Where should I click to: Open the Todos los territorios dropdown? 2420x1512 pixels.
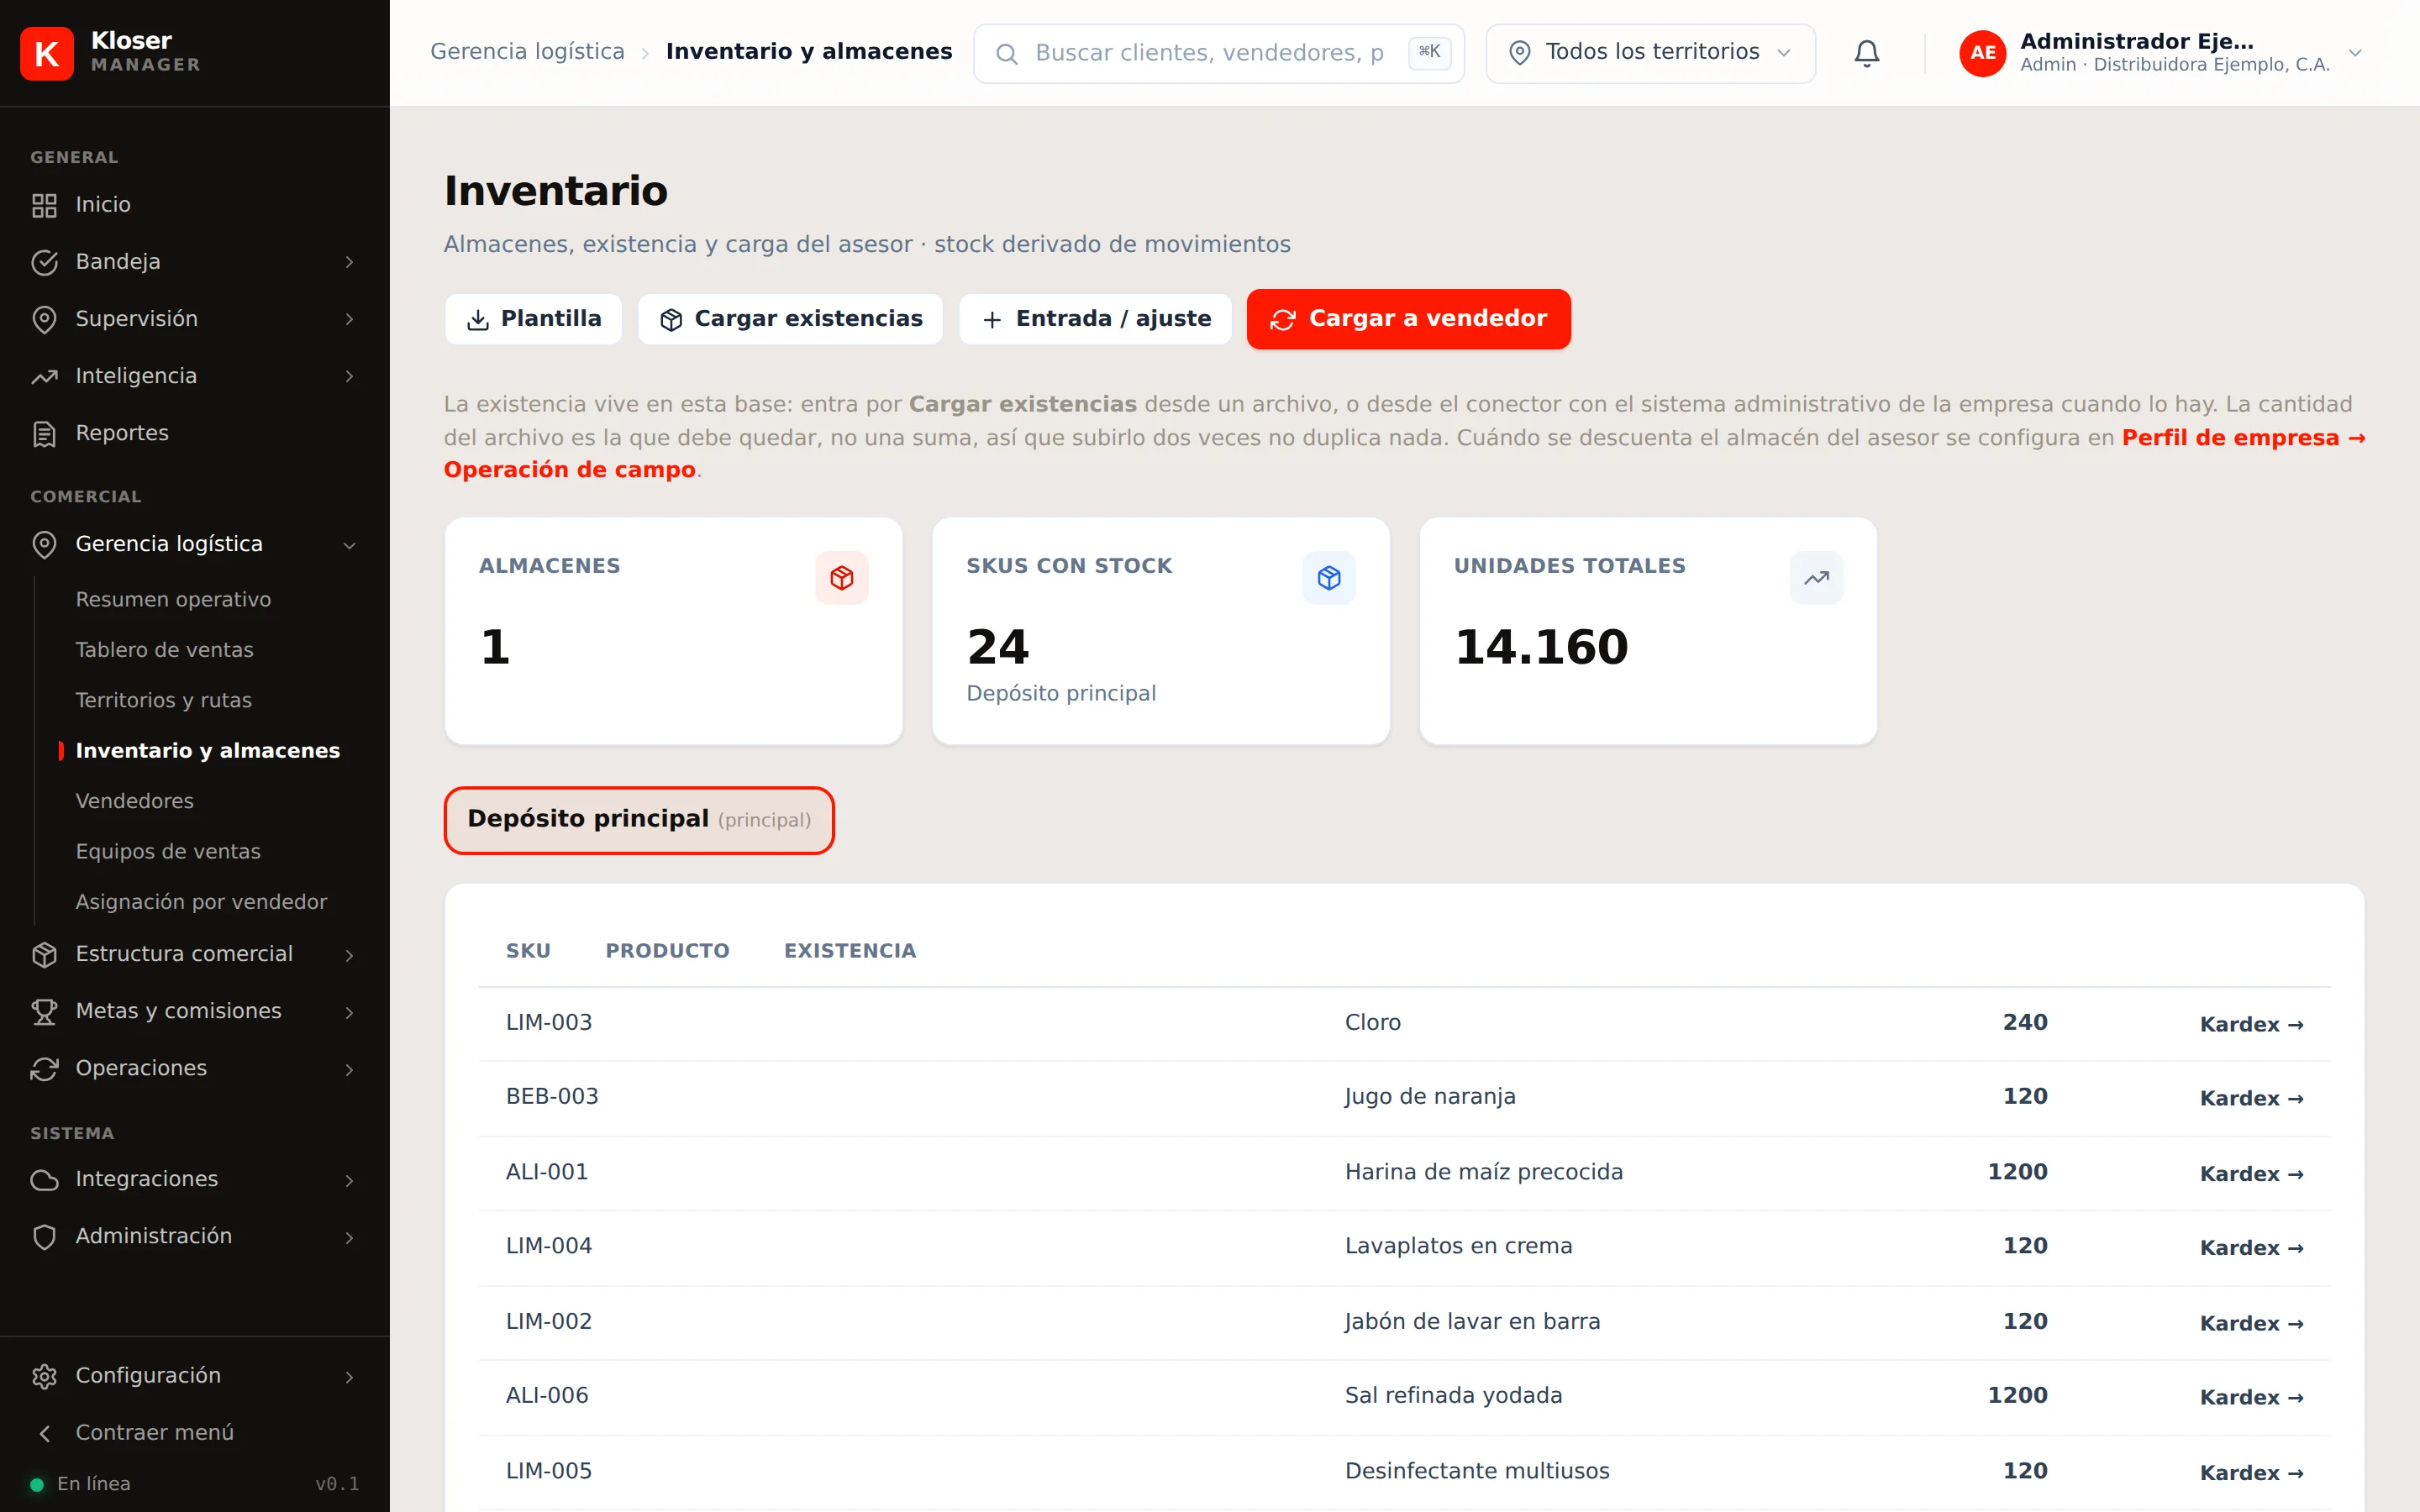pyautogui.click(x=1650, y=53)
